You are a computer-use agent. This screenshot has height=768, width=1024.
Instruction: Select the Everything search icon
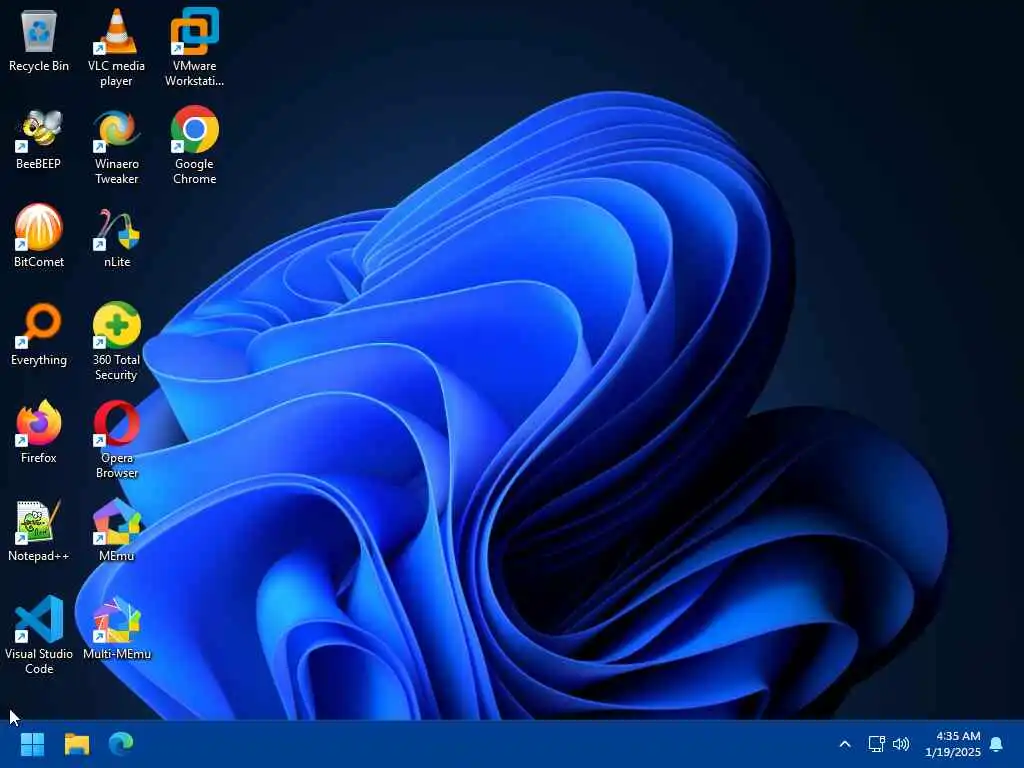tap(39, 334)
